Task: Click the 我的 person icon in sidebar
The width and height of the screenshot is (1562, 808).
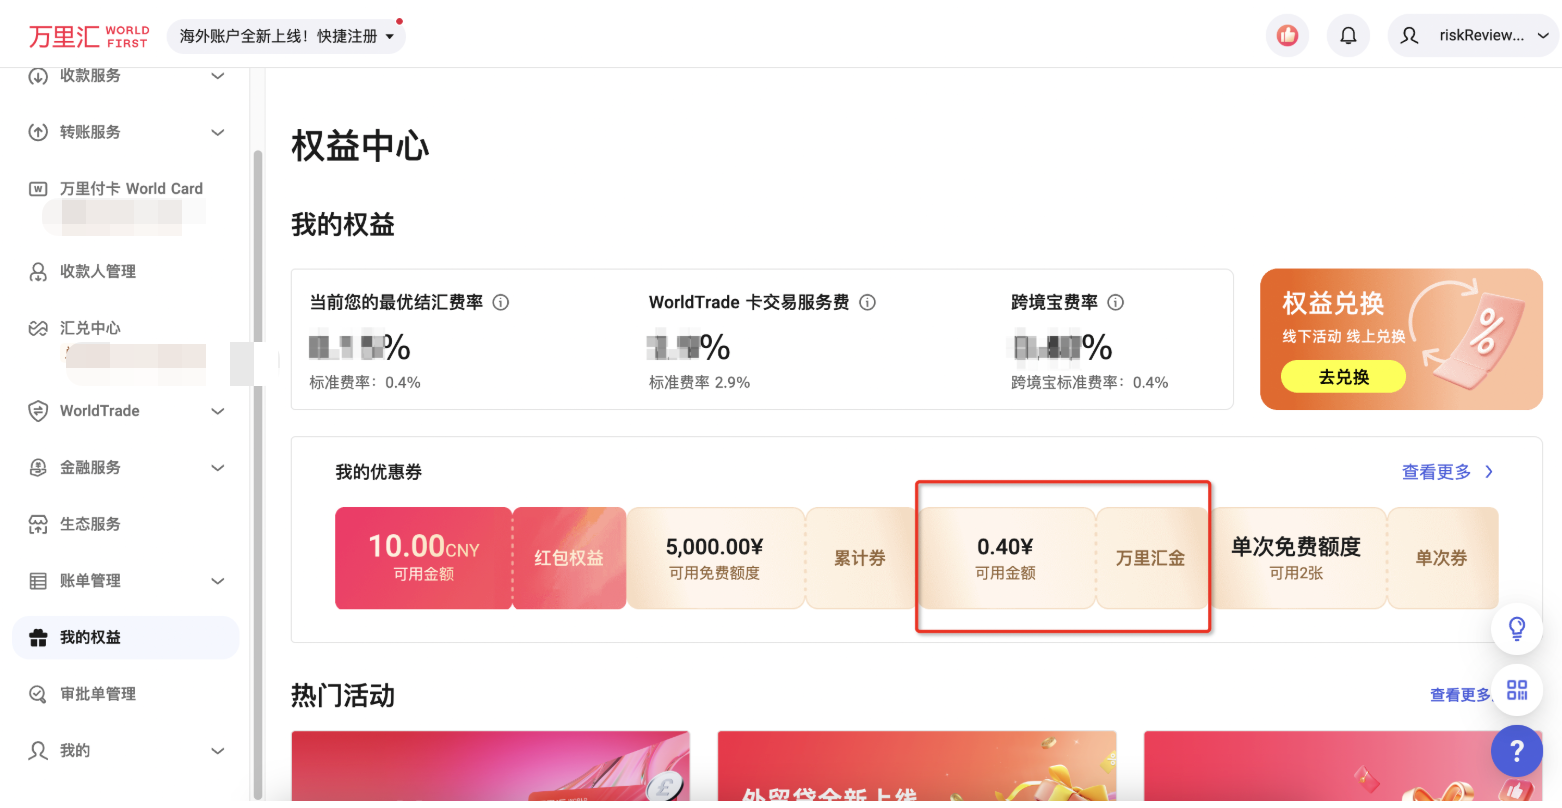Action: [x=38, y=751]
